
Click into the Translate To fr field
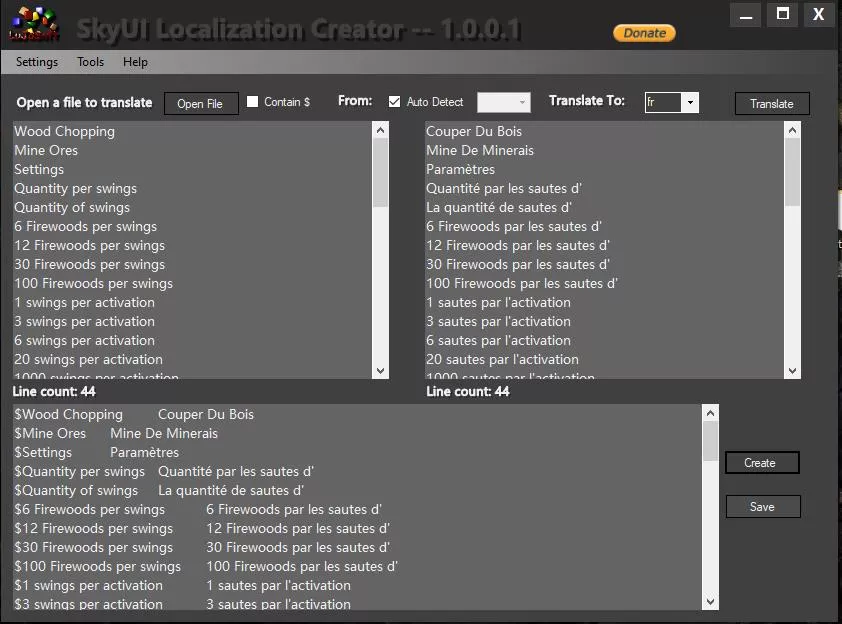[x=663, y=102]
